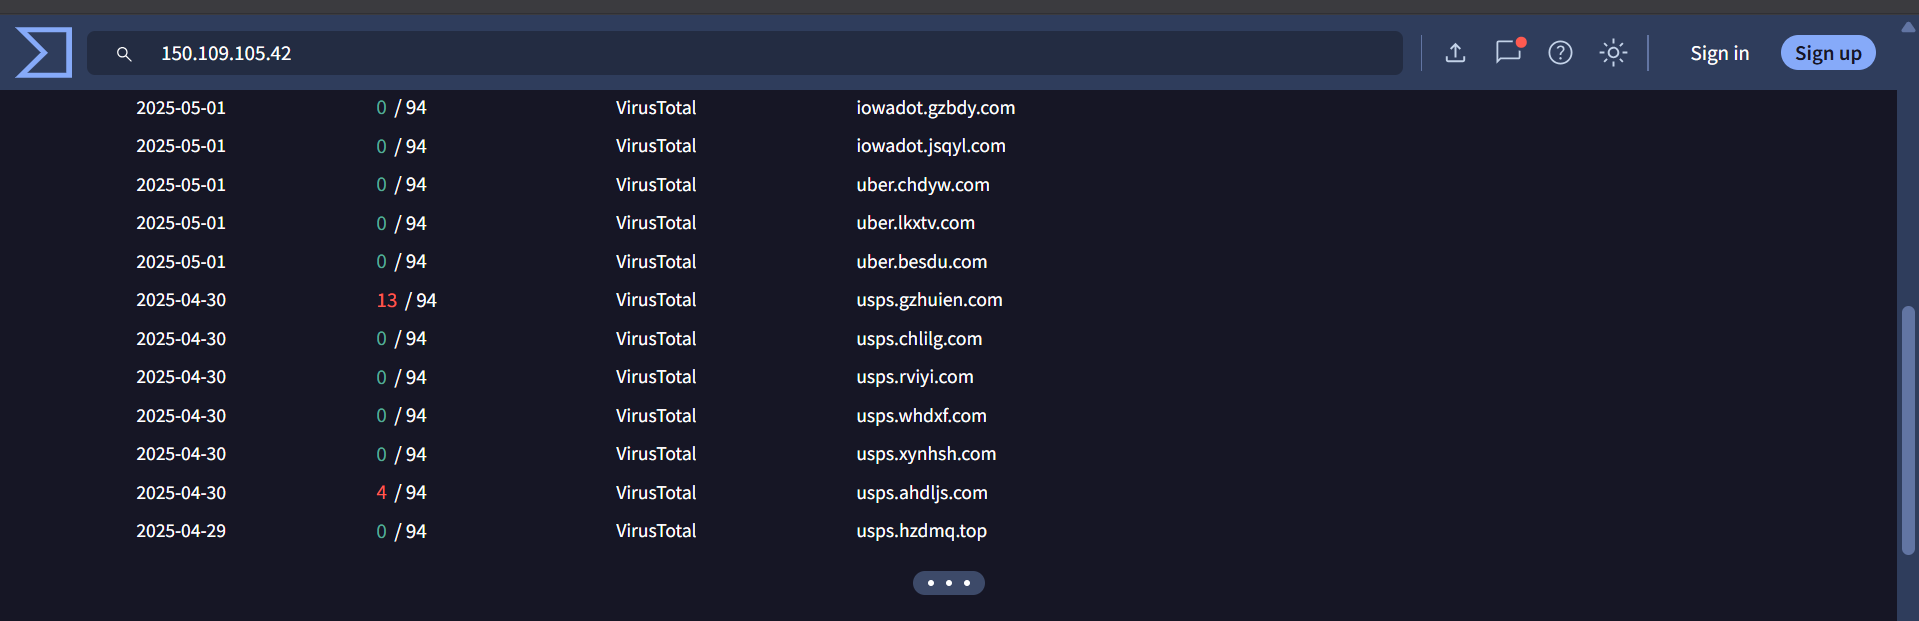Click the VirusTotal label on the usps.rviyi.com row

656,376
